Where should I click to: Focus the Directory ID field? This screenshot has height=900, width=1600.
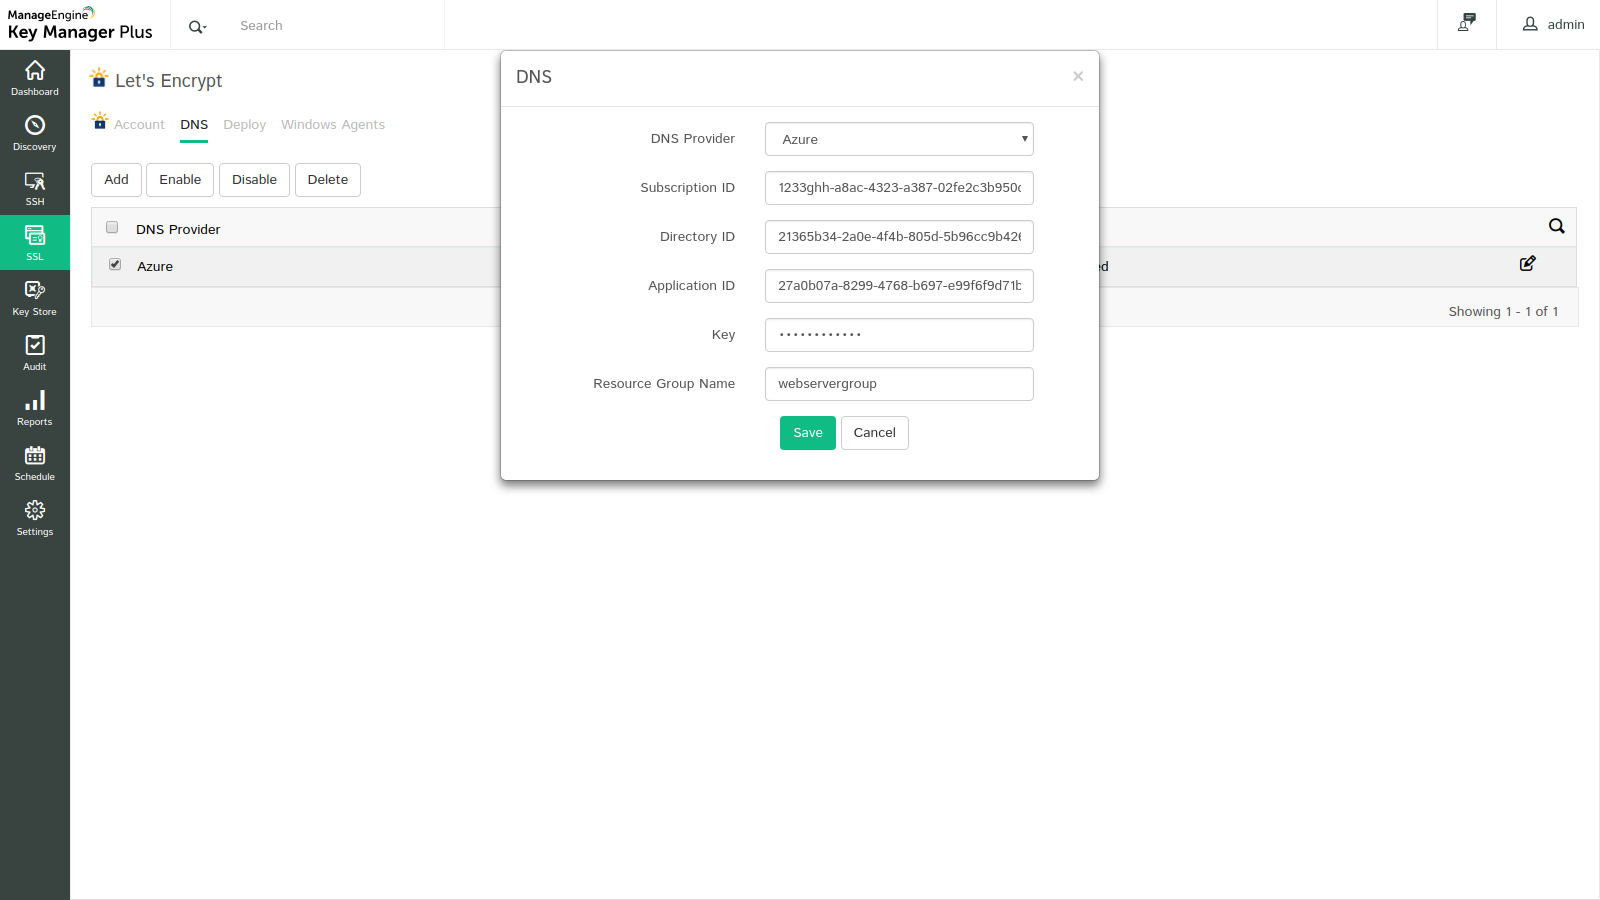899,237
